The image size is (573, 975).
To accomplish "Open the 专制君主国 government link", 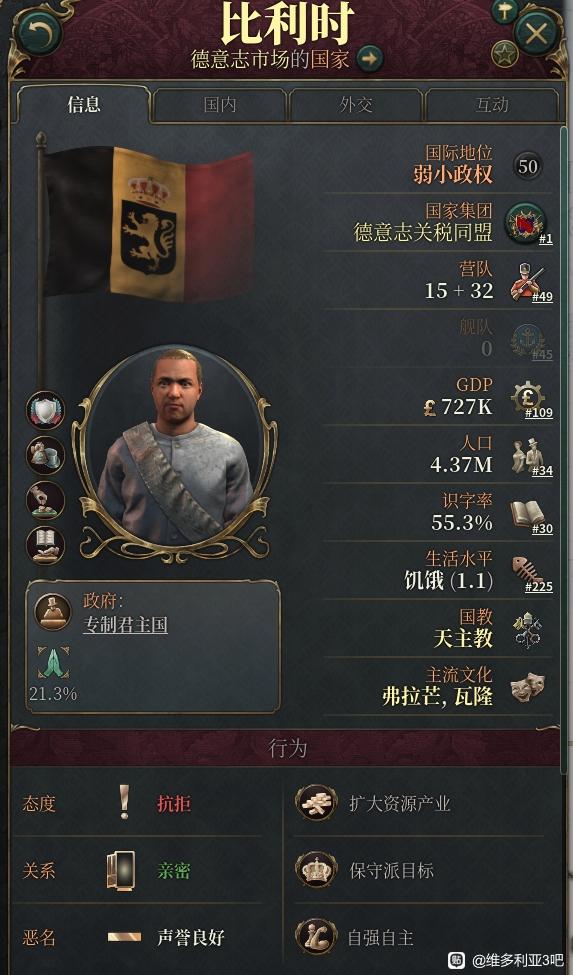I will [126, 624].
